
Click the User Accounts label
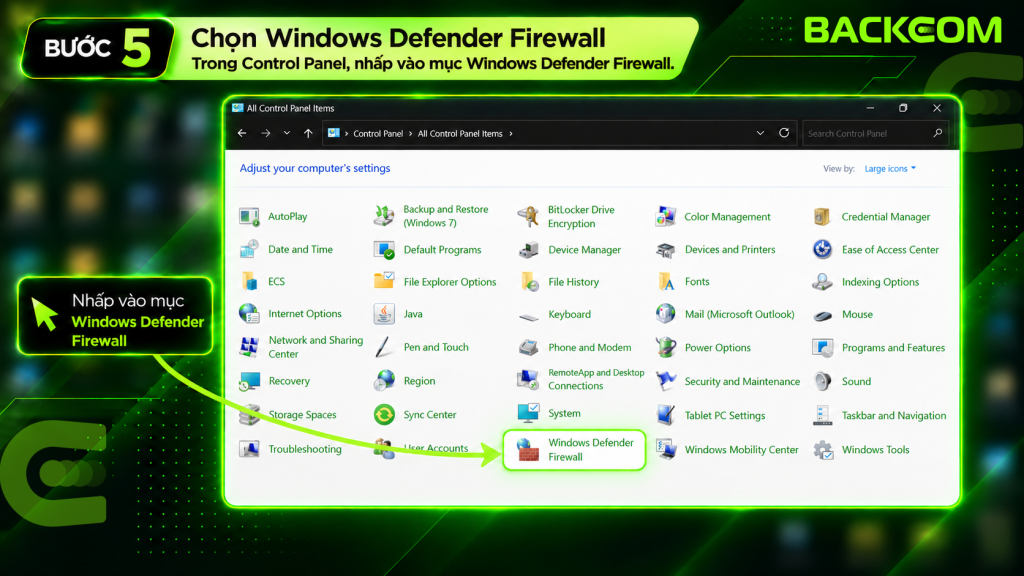pos(436,448)
